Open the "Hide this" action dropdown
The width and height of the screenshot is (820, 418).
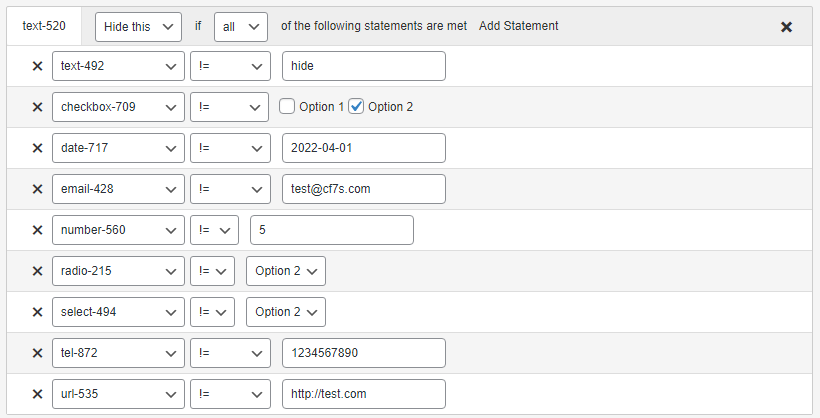click(x=138, y=27)
